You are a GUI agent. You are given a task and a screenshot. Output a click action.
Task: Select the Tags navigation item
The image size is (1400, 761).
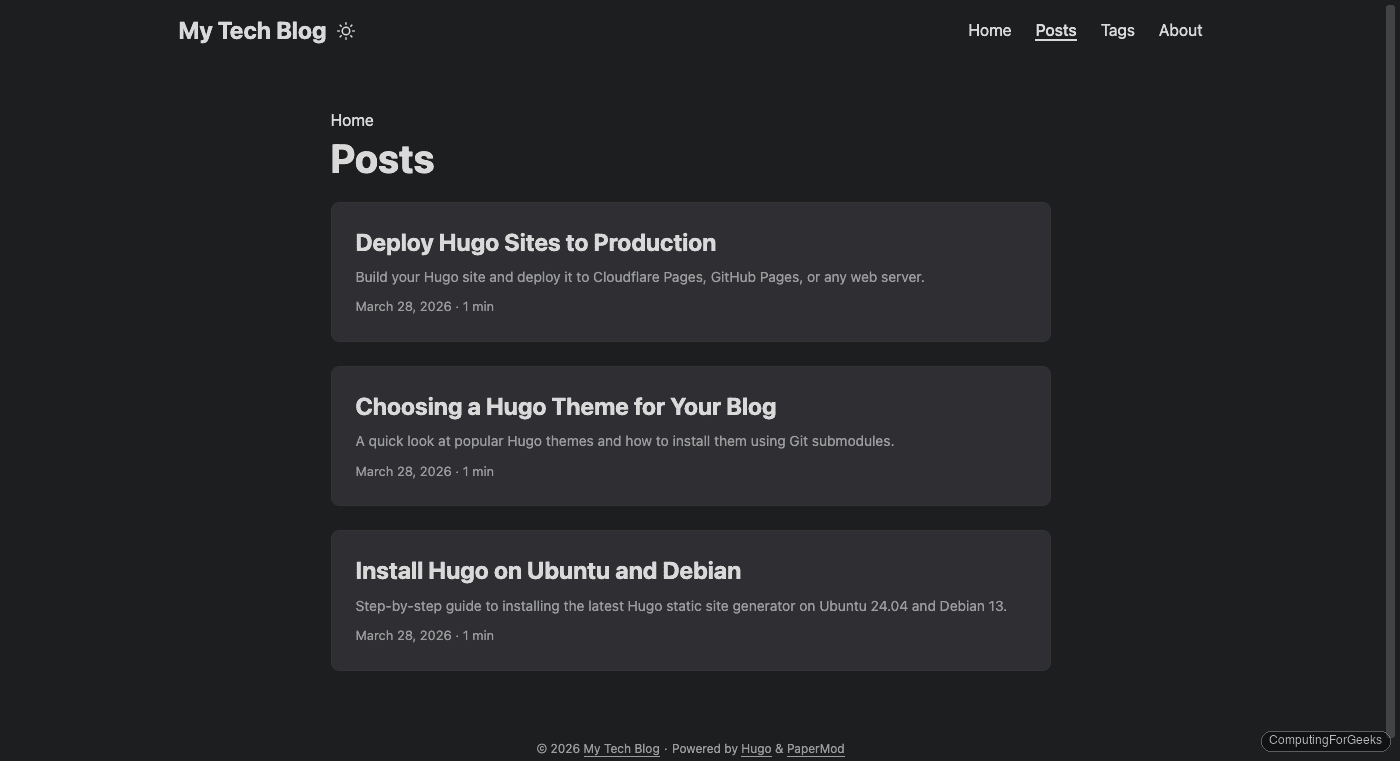coord(1118,30)
